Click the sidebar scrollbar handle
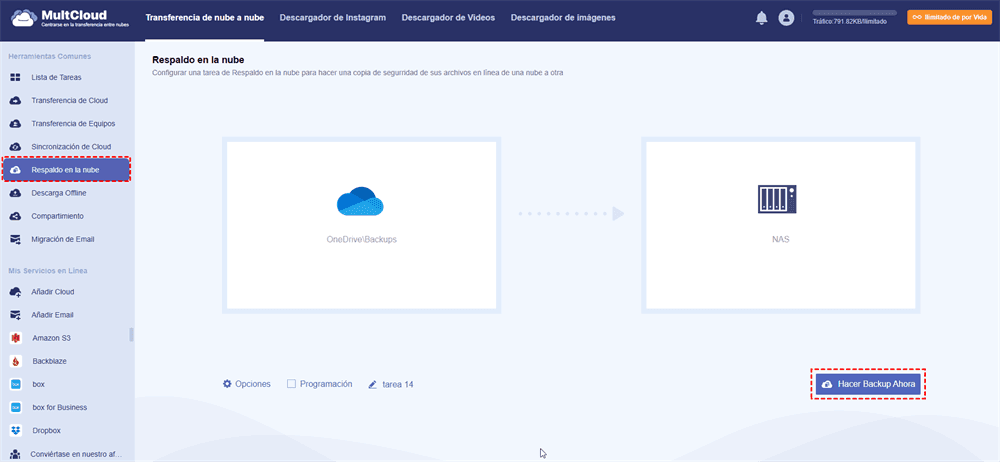The width and height of the screenshot is (1000, 462). 131,334
